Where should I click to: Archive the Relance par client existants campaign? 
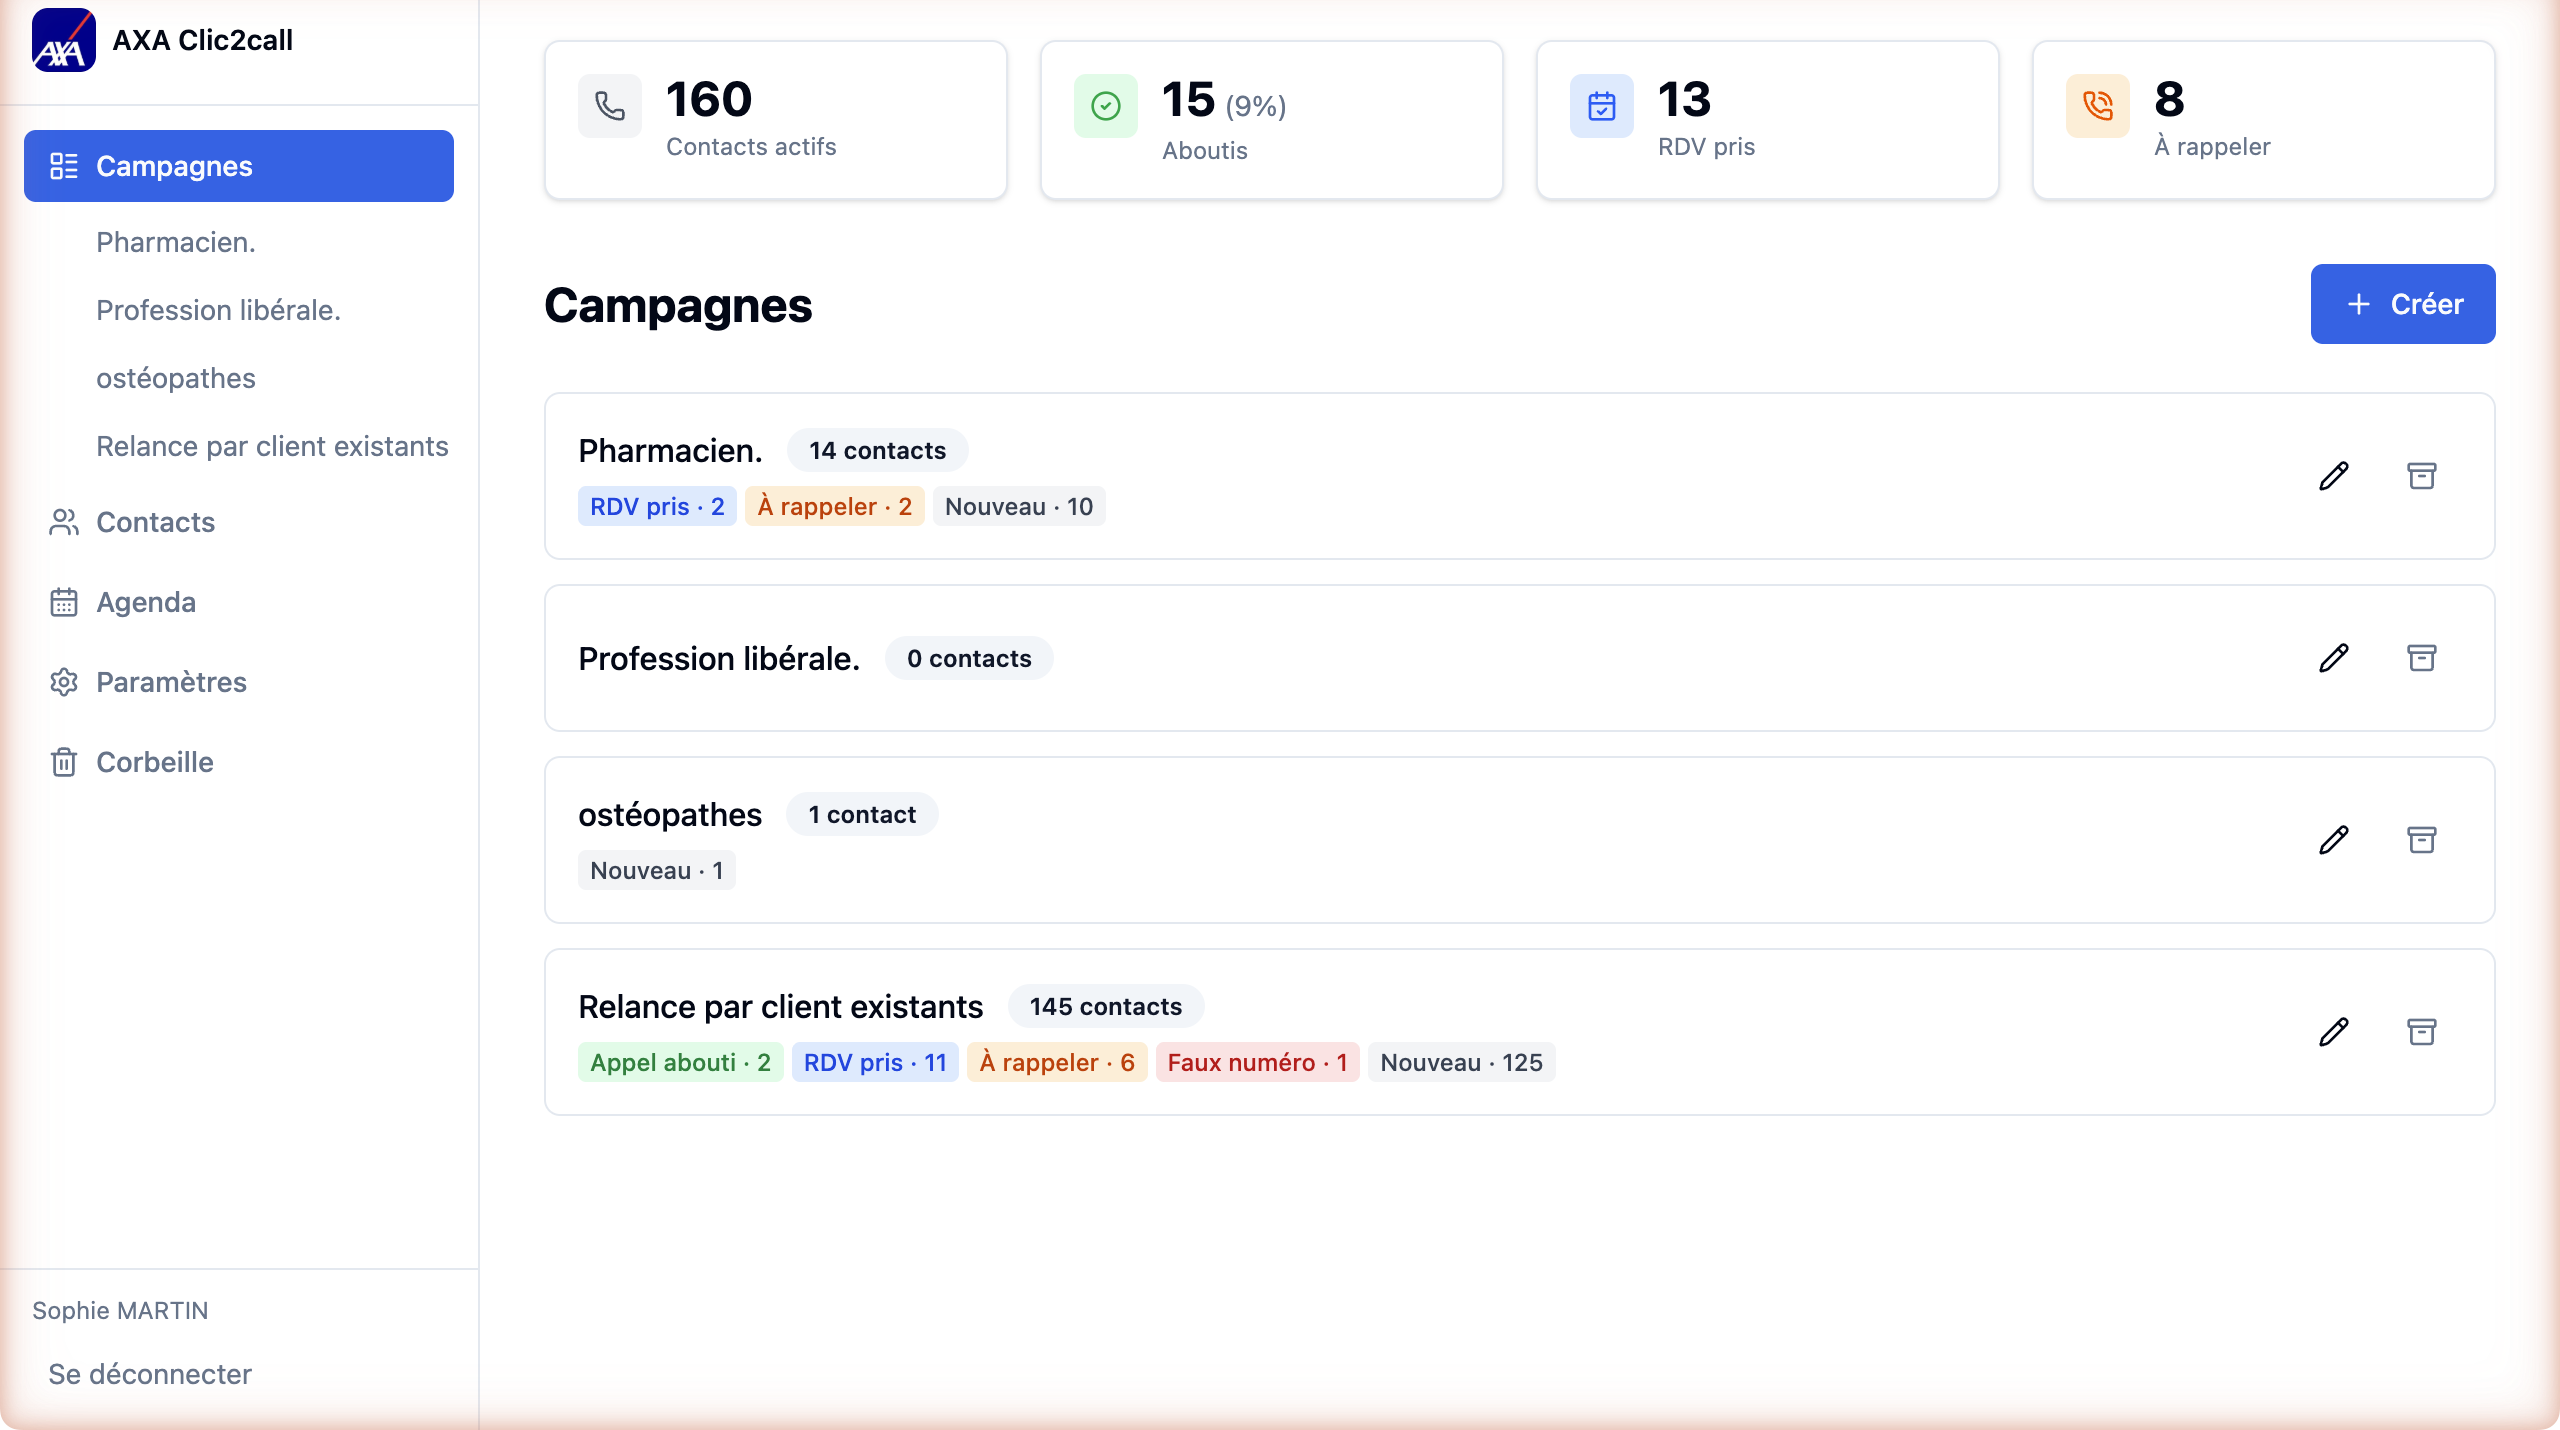coord(2423,1031)
